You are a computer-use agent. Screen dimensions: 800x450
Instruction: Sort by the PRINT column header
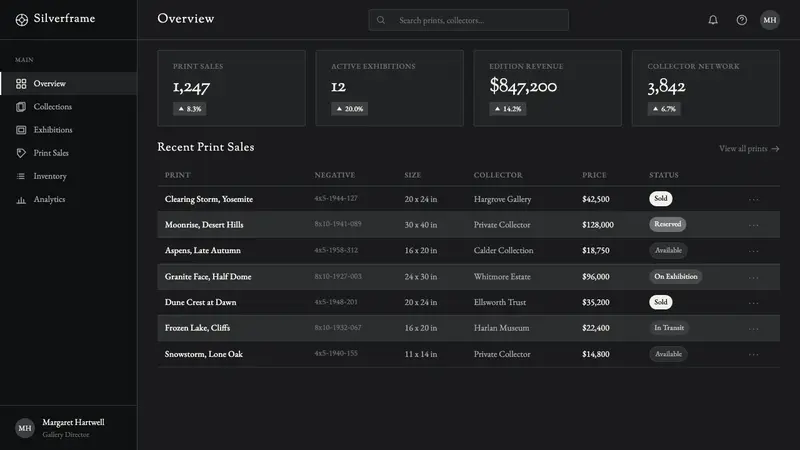[x=178, y=175]
